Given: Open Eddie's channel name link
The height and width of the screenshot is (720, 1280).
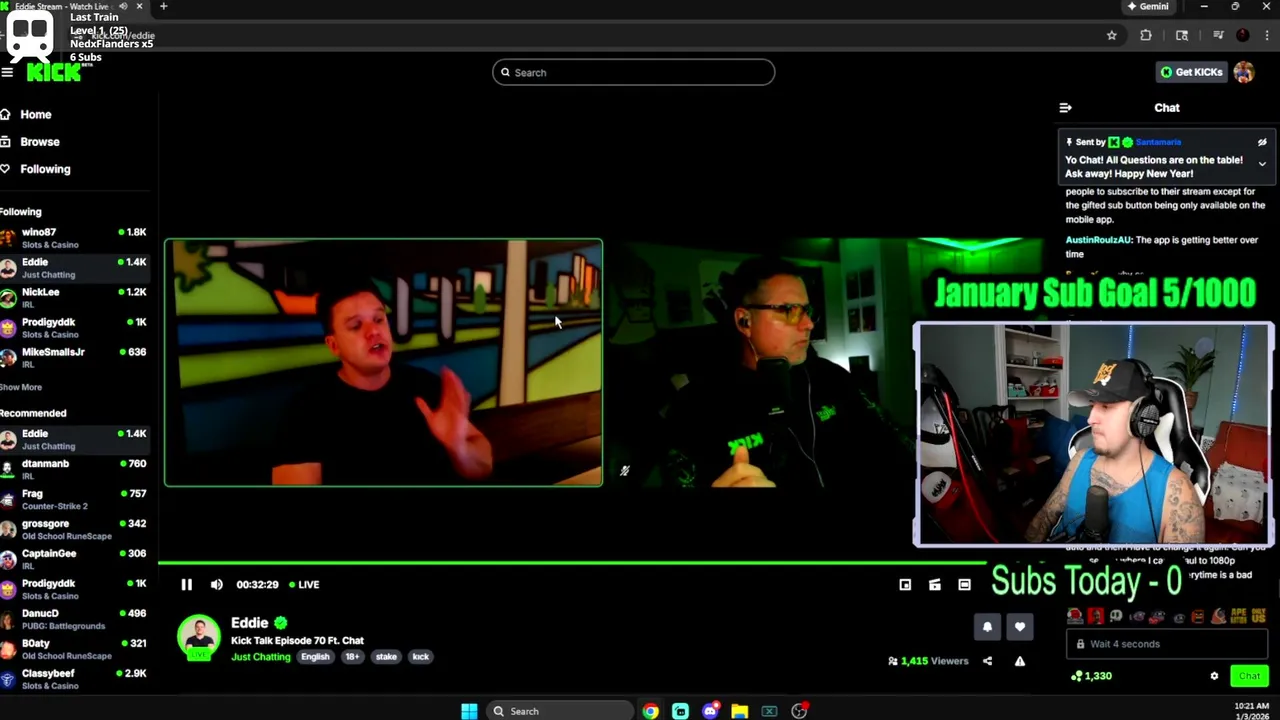Looking at the screenshot, I should 250,623.
